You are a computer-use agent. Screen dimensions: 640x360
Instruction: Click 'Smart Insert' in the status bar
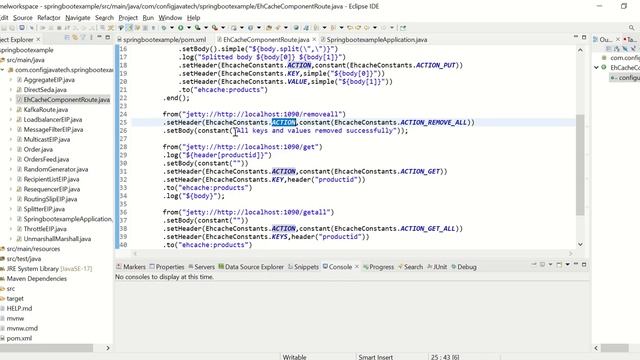click(376, 357)
